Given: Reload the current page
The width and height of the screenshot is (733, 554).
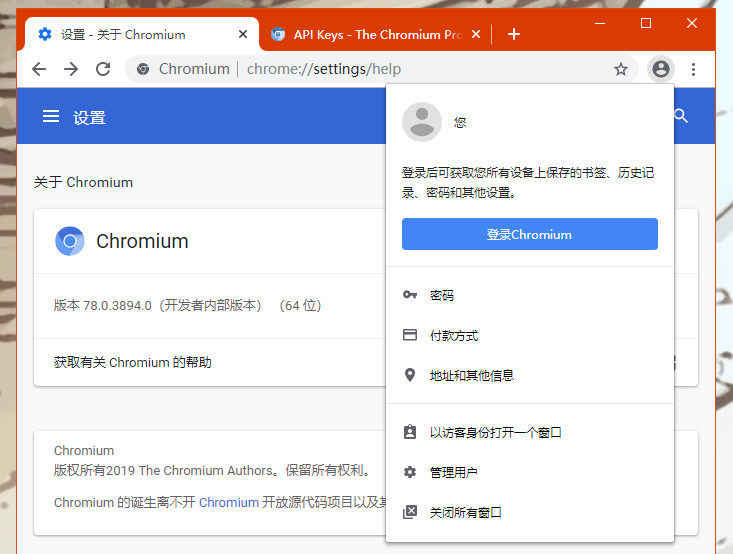Looking at the screenshot, I should point(103,69).
